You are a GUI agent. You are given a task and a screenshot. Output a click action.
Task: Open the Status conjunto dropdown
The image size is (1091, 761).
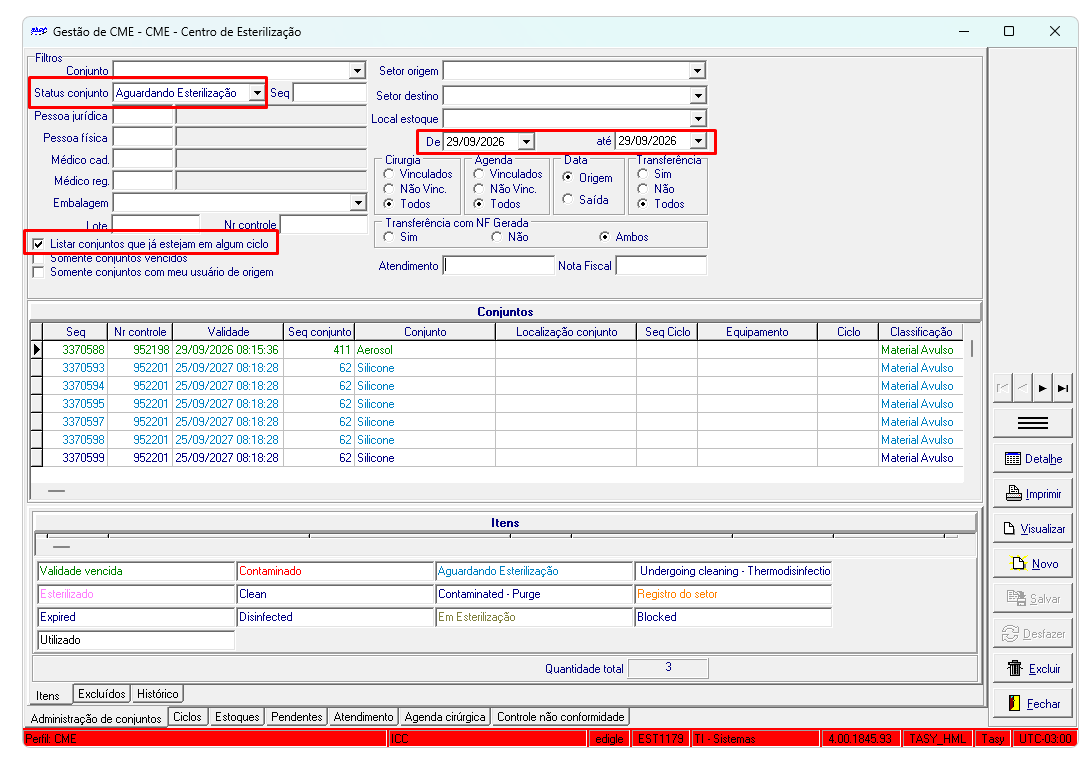[257, 93]
